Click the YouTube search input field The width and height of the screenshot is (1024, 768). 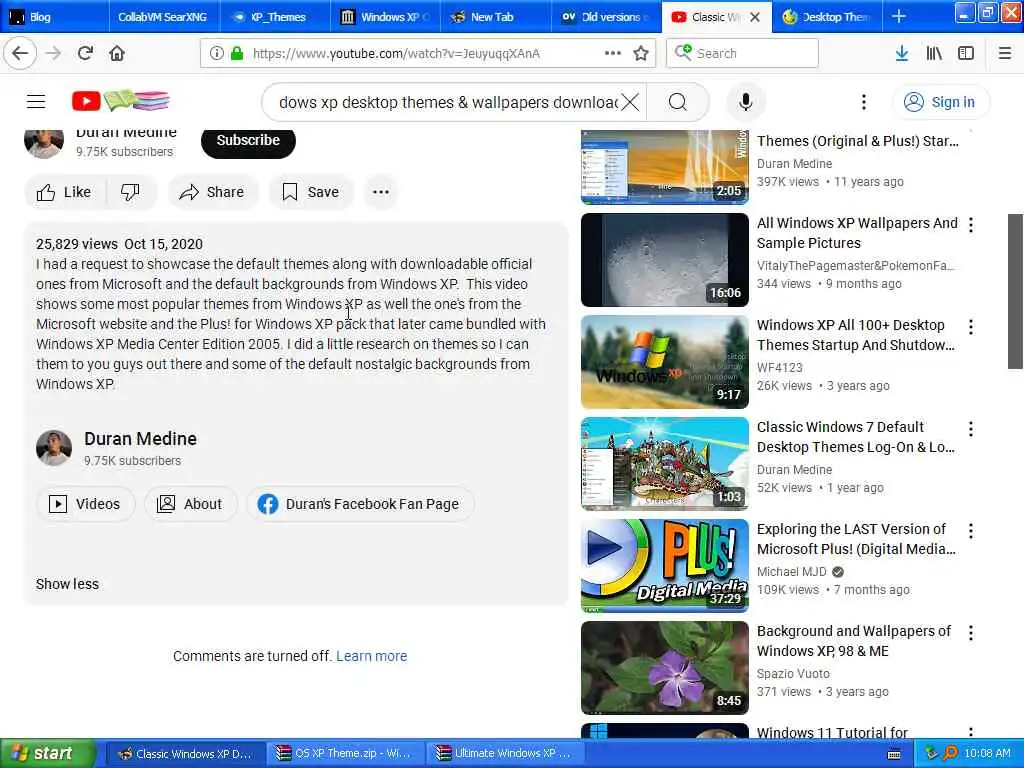tap(447, 102)
